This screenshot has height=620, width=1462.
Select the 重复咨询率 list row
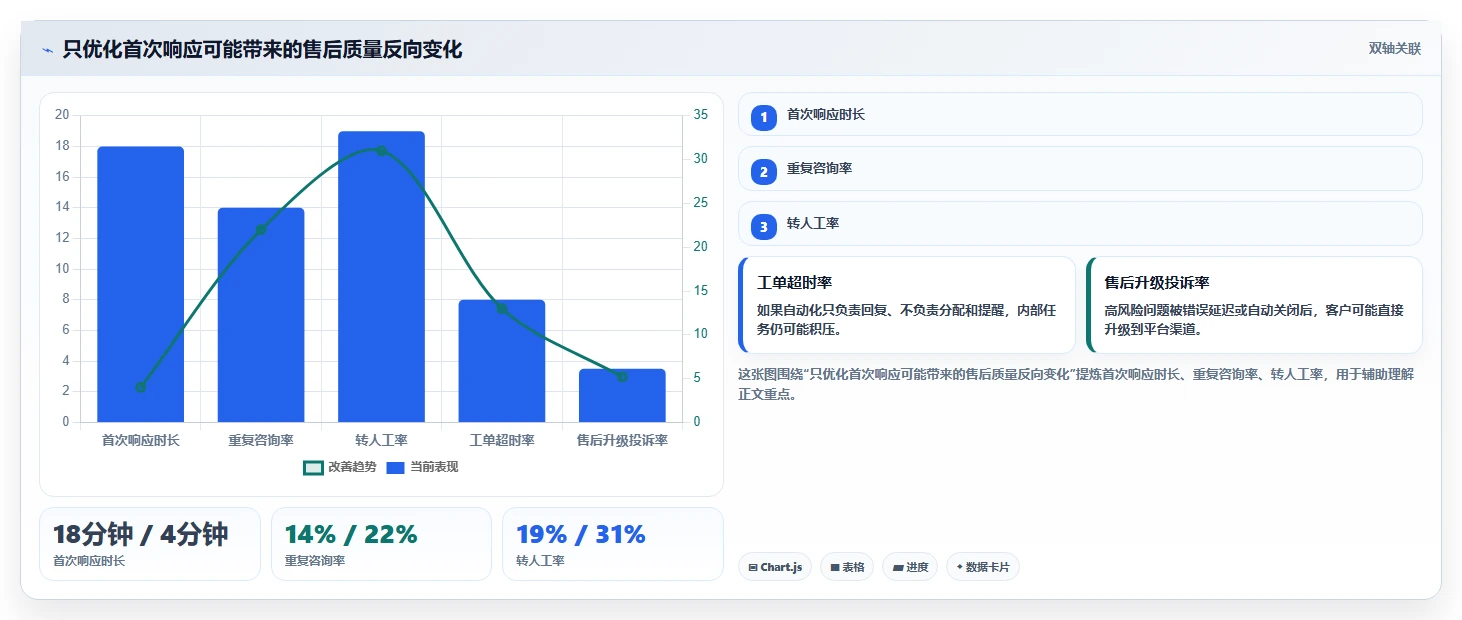(x=1080, y=168)
